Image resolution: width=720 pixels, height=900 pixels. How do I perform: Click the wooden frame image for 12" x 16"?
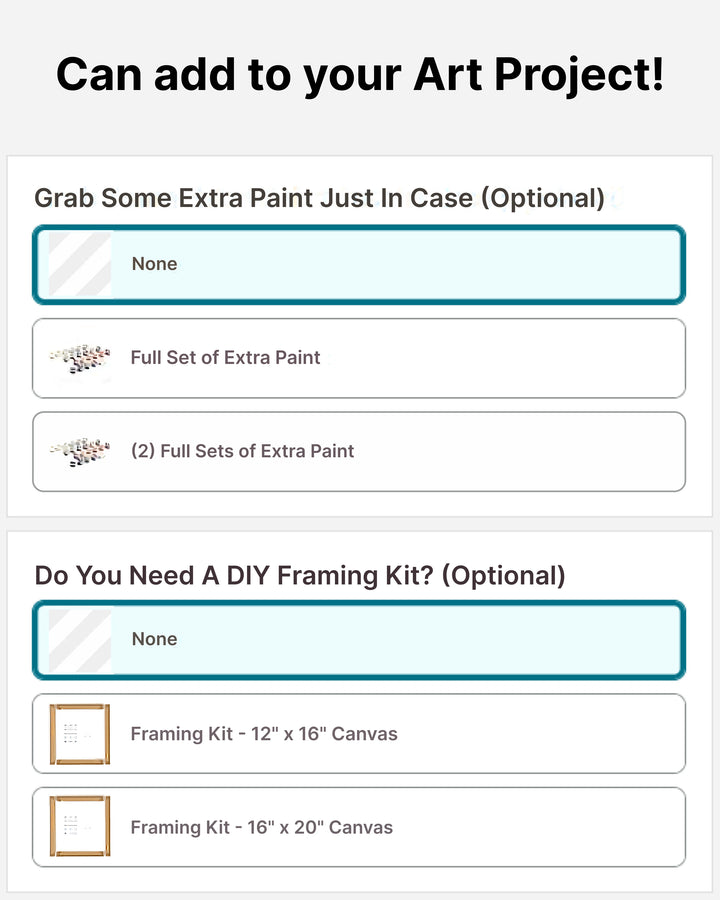[x=80, y=734]
